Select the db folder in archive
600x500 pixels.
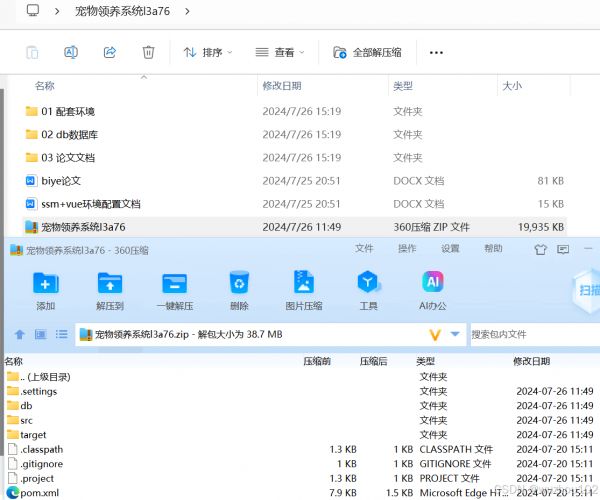20,406
